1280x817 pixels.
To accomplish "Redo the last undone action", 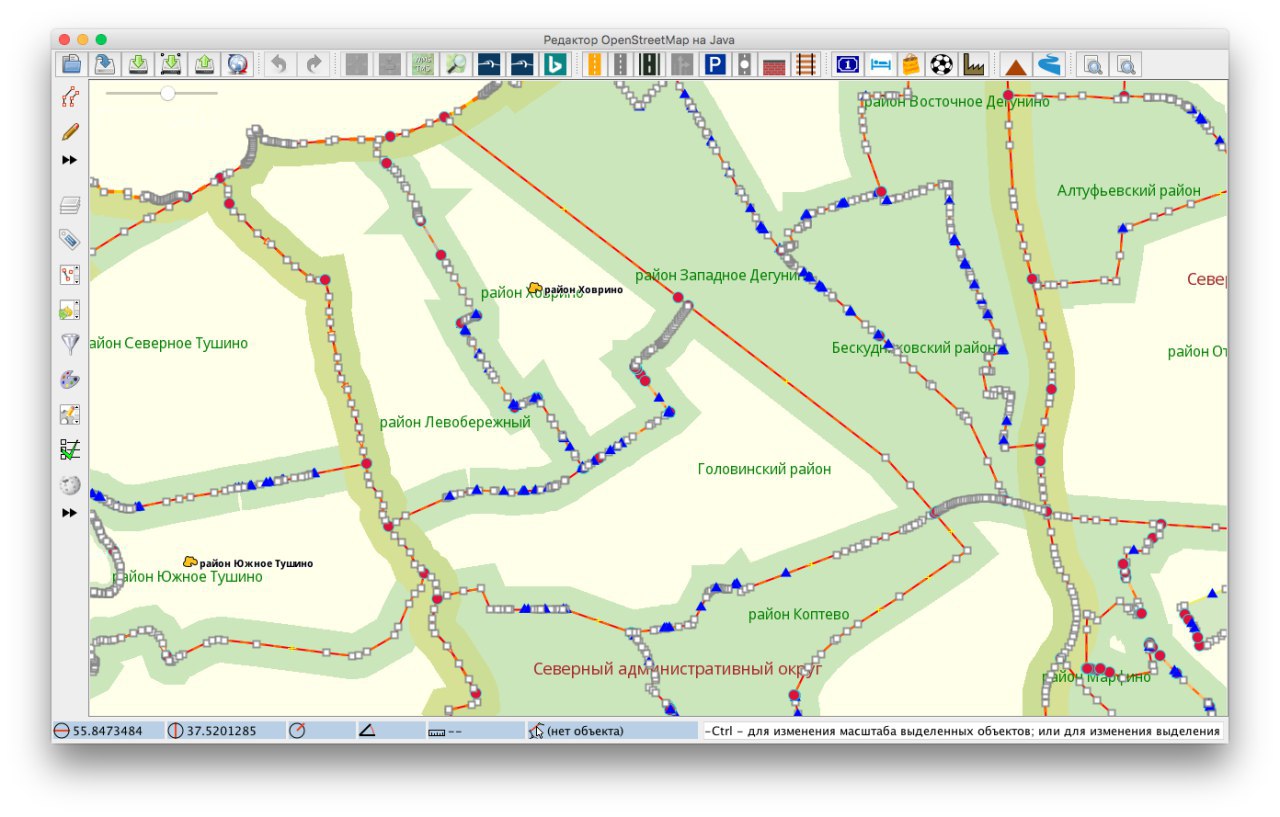I will (314, 64).
